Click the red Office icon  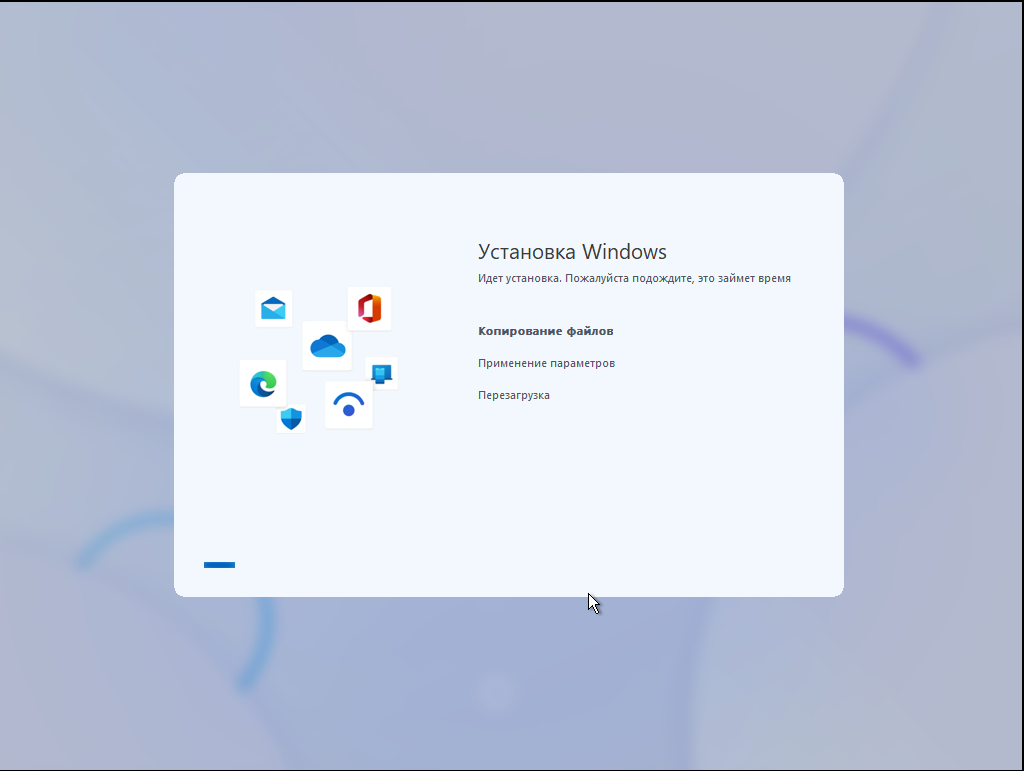369,308
